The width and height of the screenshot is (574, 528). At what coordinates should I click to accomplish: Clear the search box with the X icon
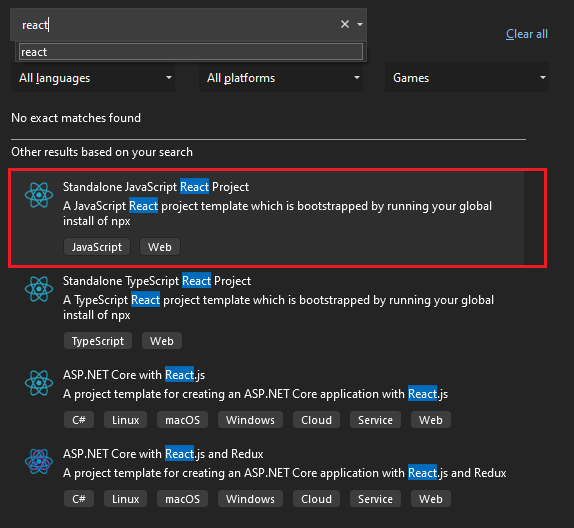pyautogui.click(x=344, y=24)
